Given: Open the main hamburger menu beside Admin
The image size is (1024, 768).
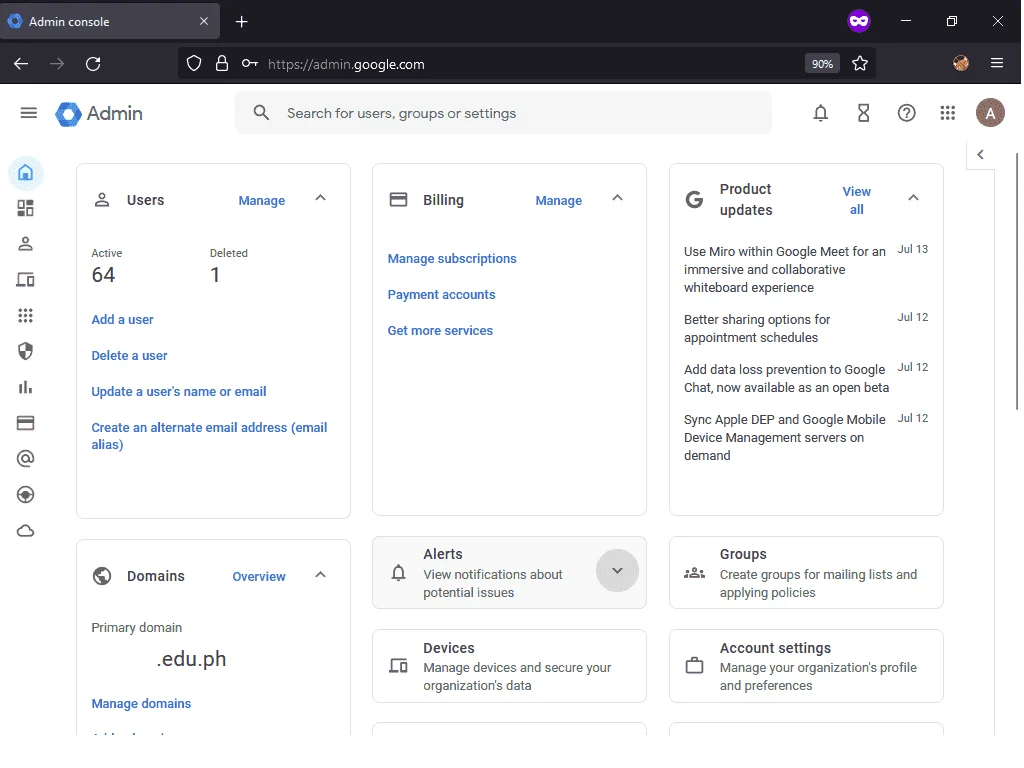Looking at the screenshot, I should coord(28,113).
